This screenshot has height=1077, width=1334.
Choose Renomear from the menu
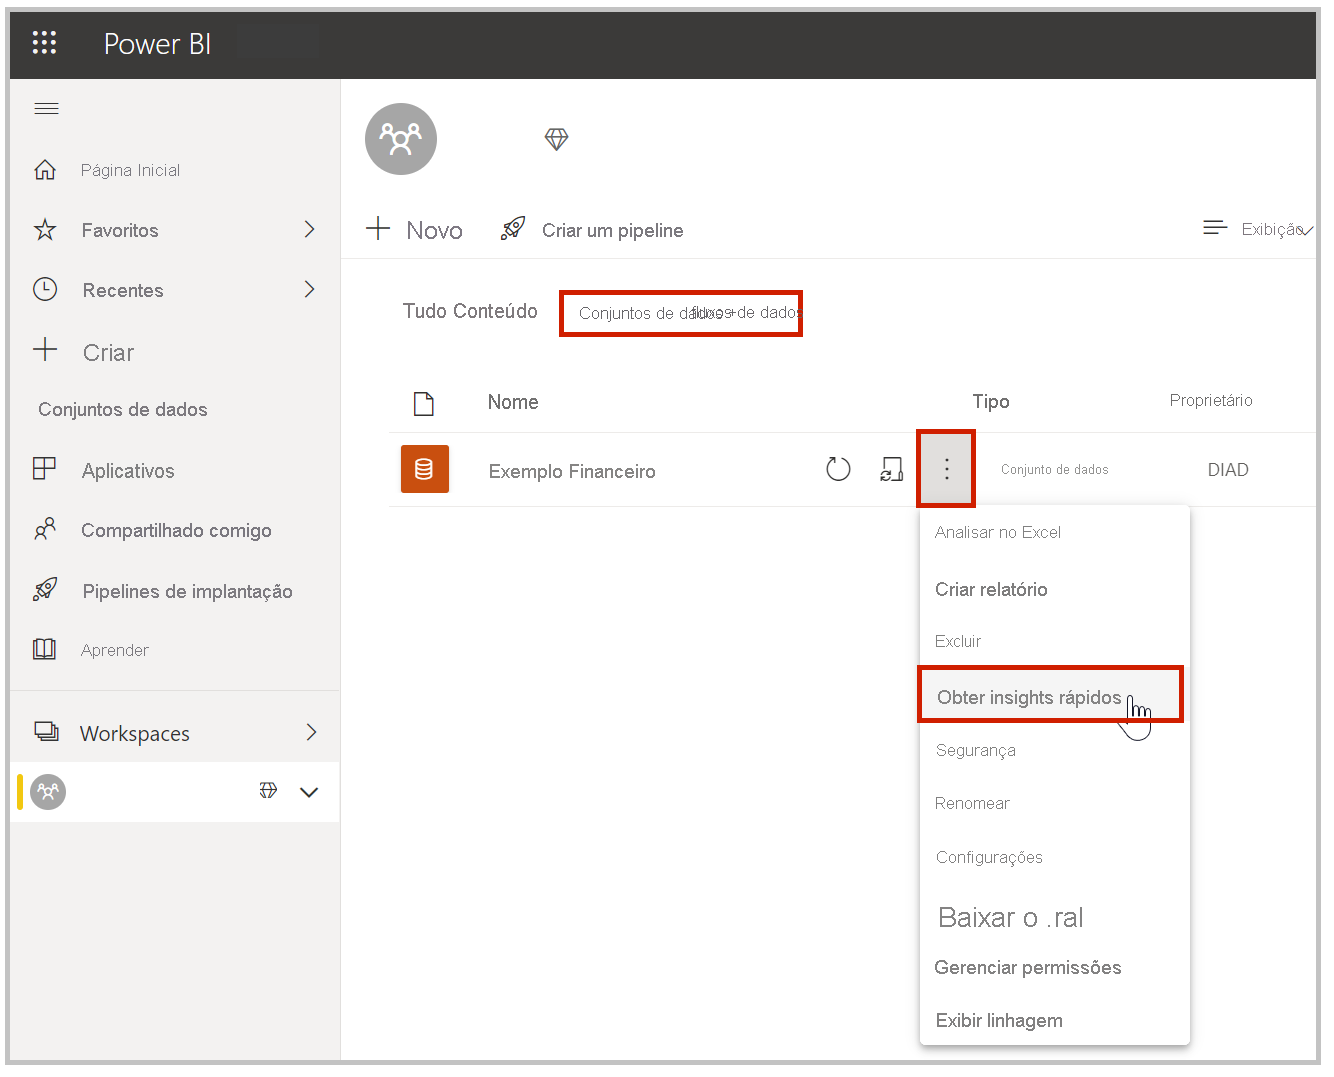point(972,803)
